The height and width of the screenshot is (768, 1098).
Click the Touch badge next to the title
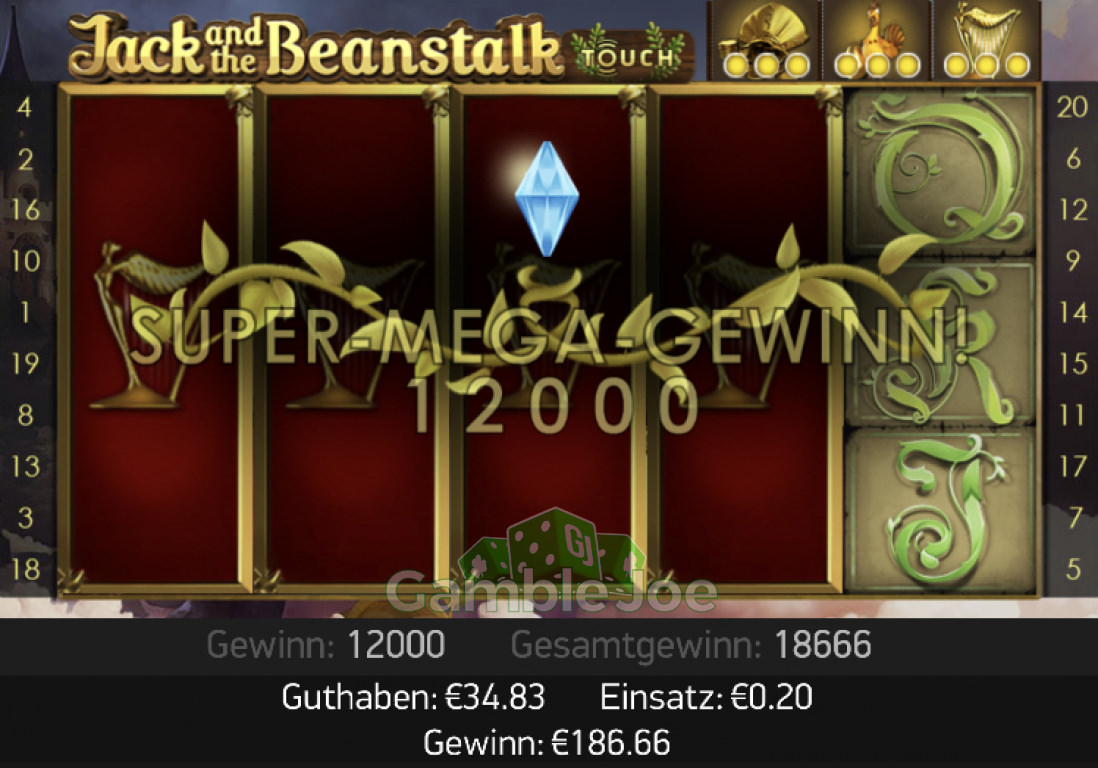pyautogui.click(x=627, y=55)
